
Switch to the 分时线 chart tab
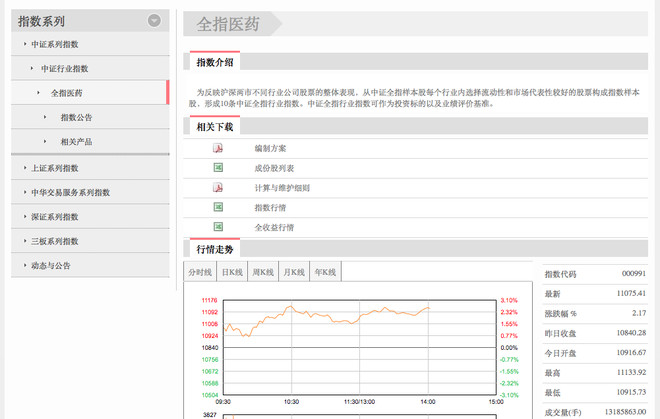200,272
